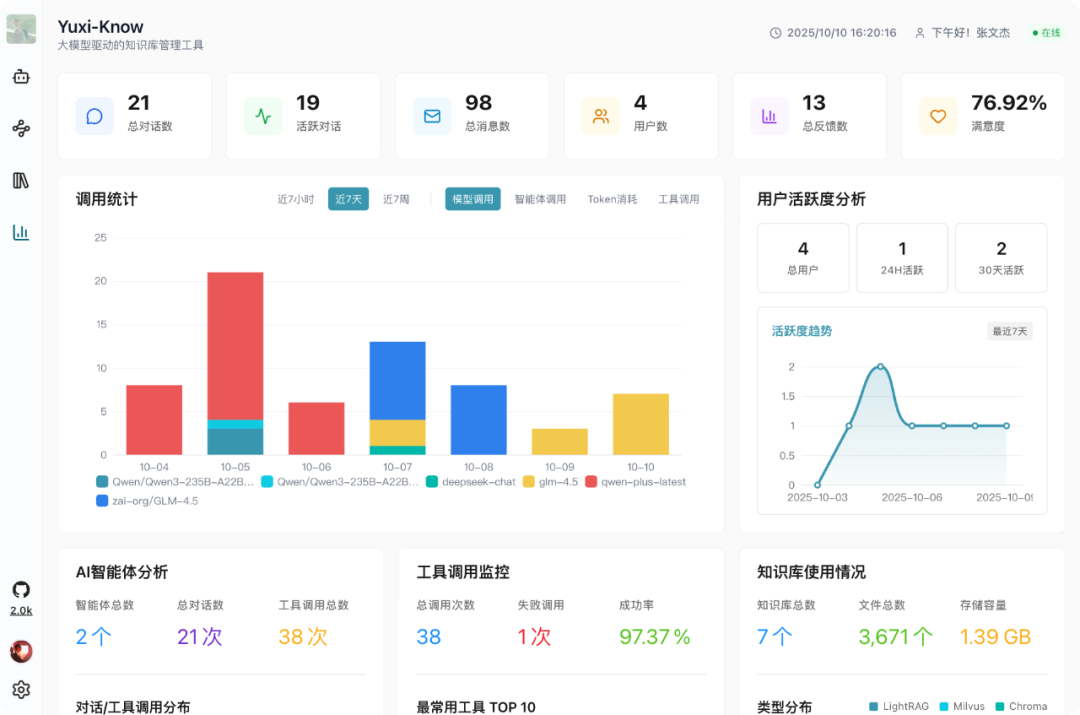The height and width of the screenshot is (715, 1080).
Task: Click the envelope icon on the 总消息数 card
Action: pyautogui.click(x=431, y=116)
